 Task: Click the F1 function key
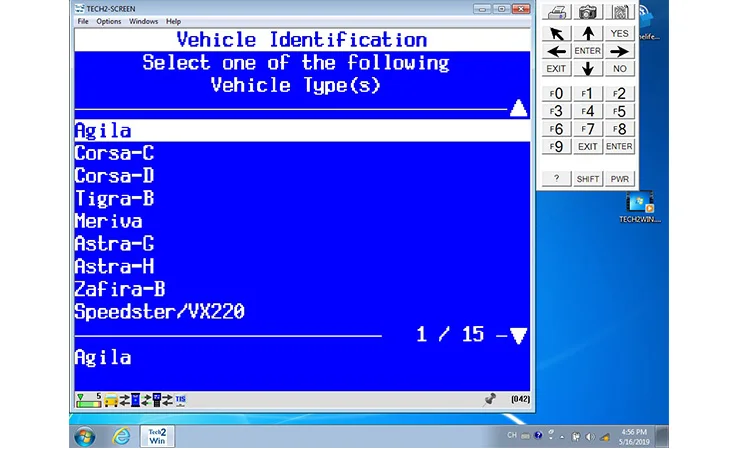(x=588, y=93)
